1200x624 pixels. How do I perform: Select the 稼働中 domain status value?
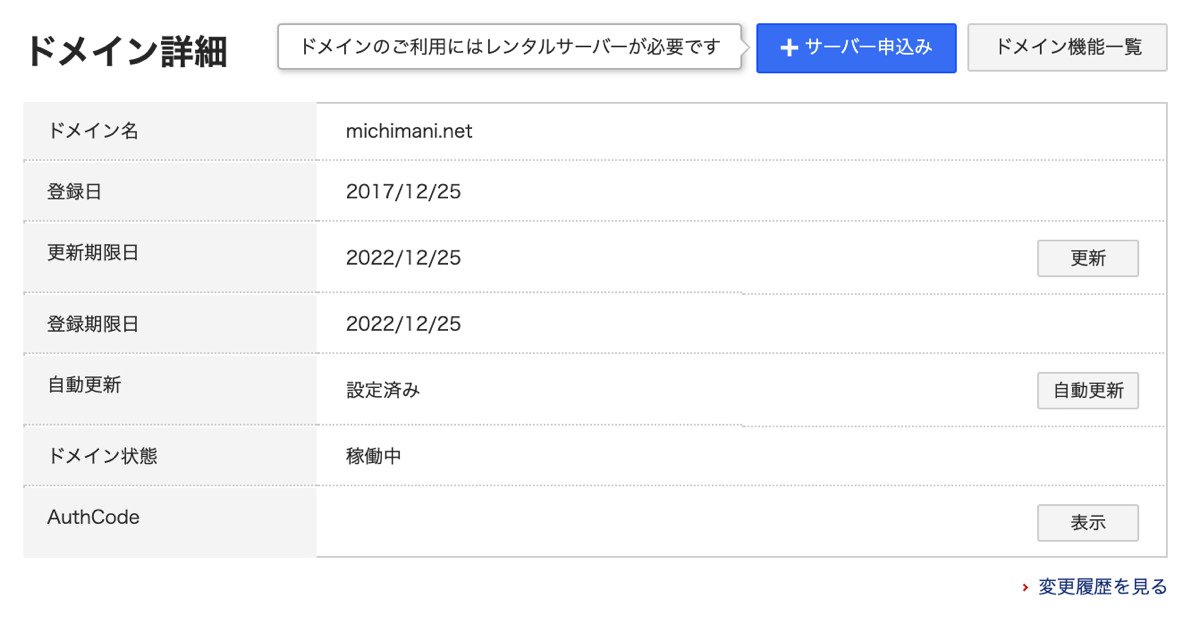[372, 455]
